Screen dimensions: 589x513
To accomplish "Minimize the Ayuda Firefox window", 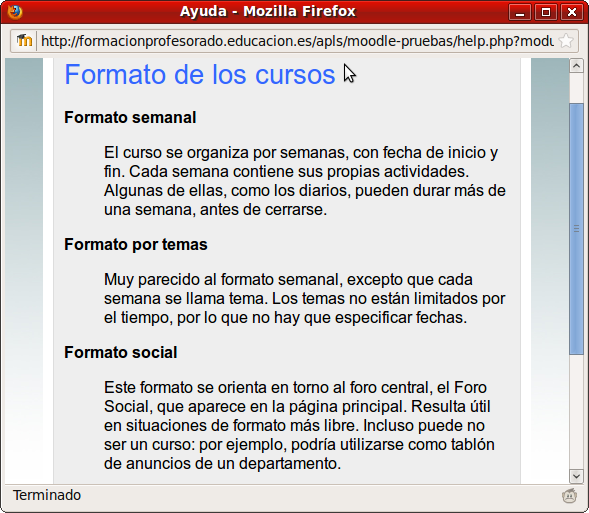I will point(520,12).
